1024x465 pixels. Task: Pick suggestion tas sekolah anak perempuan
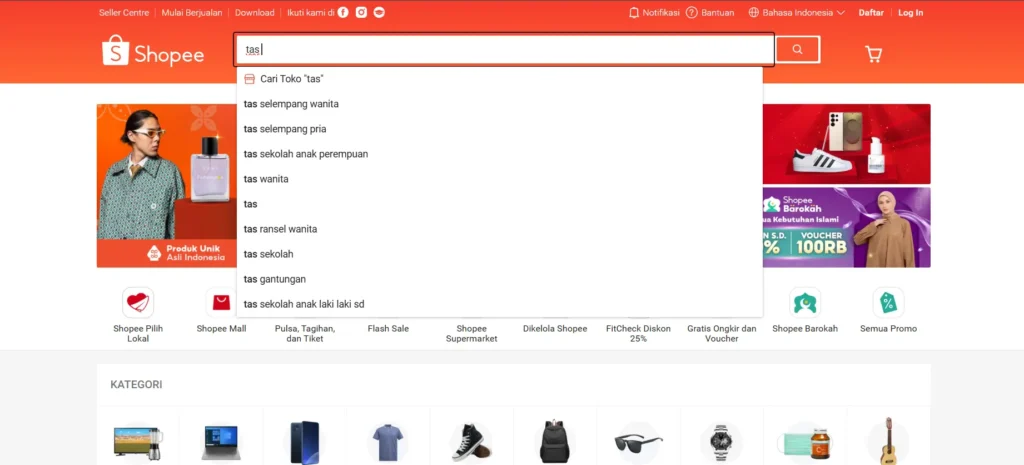point(500,154)
